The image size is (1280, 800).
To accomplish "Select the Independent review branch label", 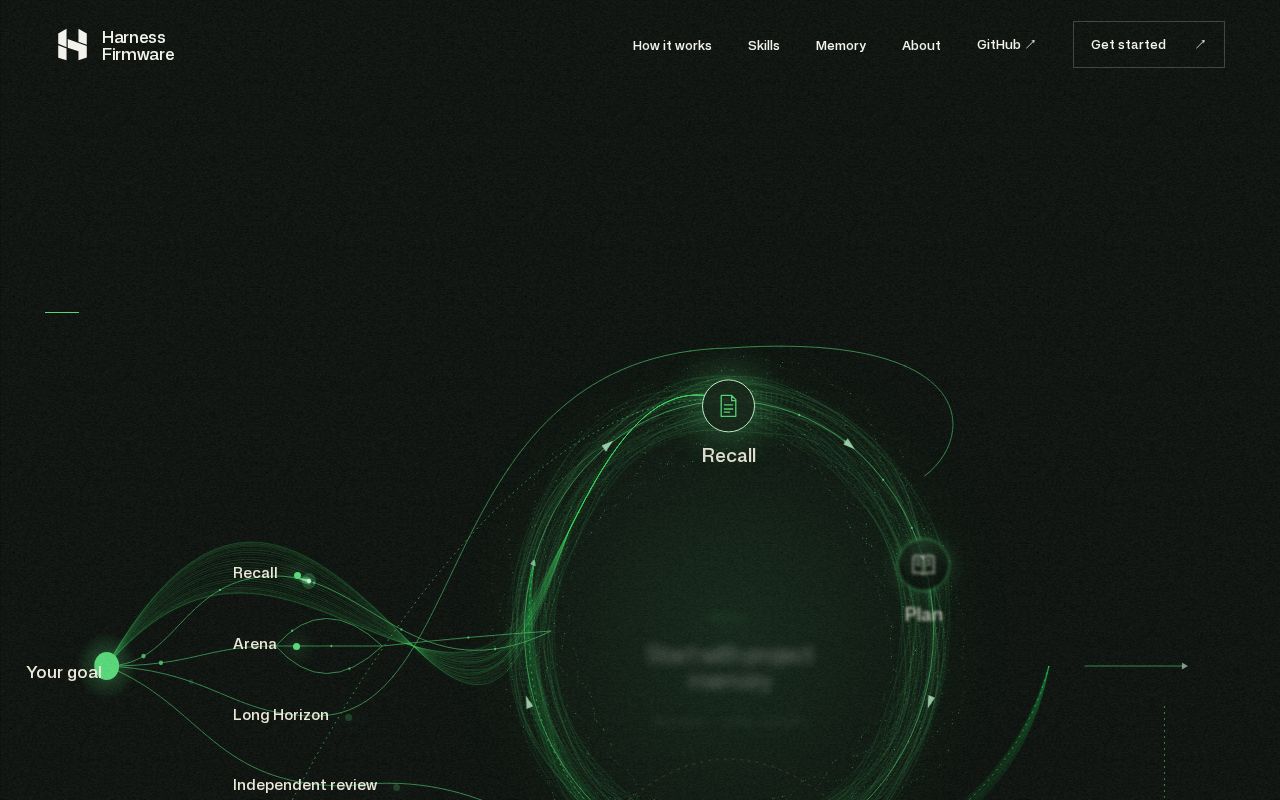I will click(305, 785).
